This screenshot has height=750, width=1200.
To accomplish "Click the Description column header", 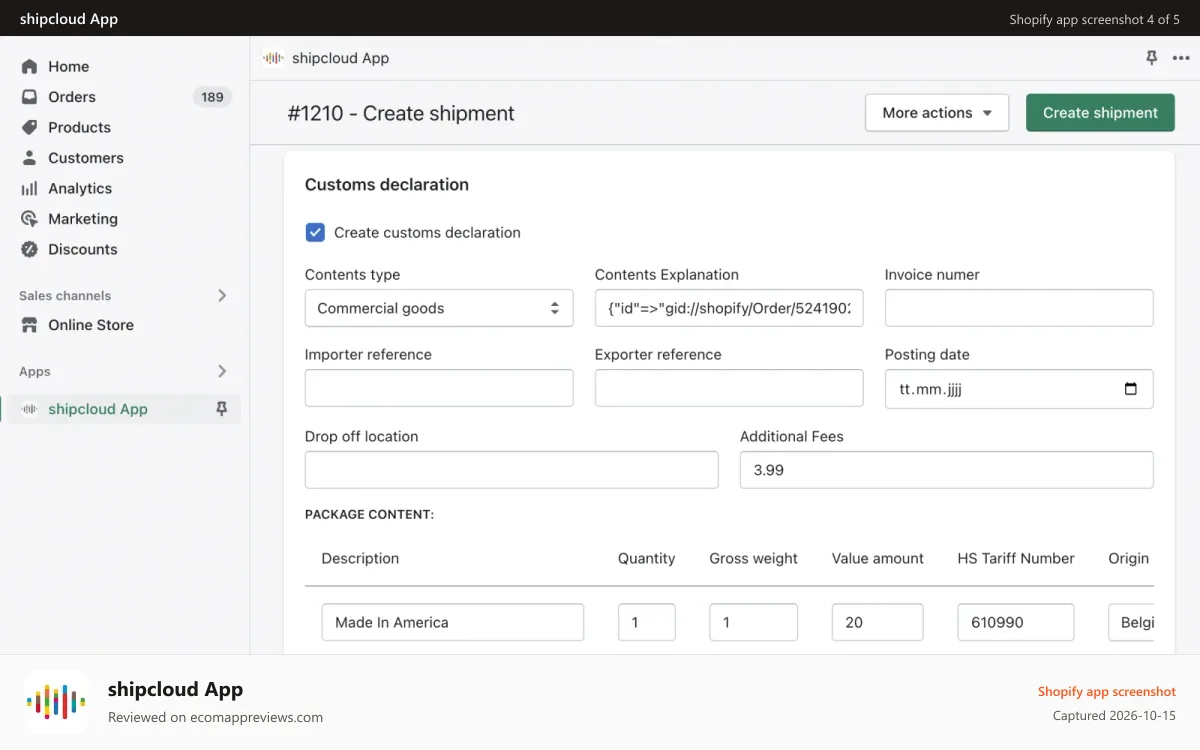I will 360,558.
